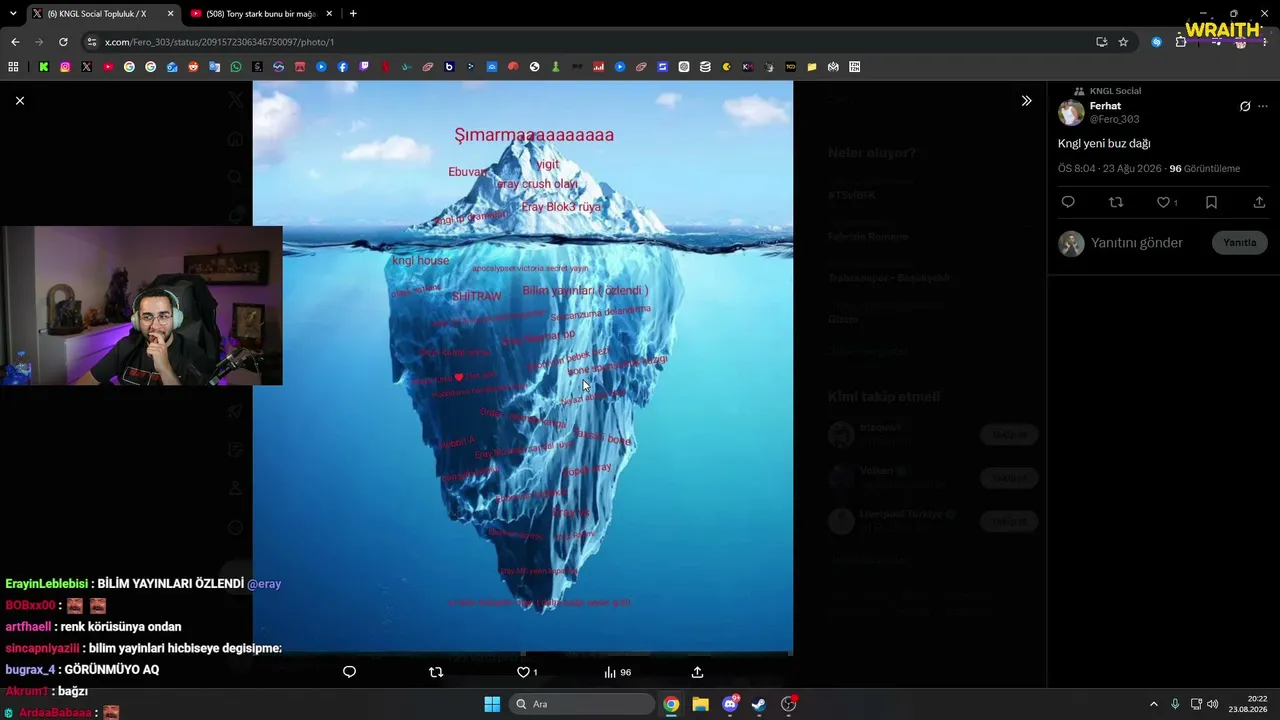Open Chrome from the taskbar

(x=671, y=704)
